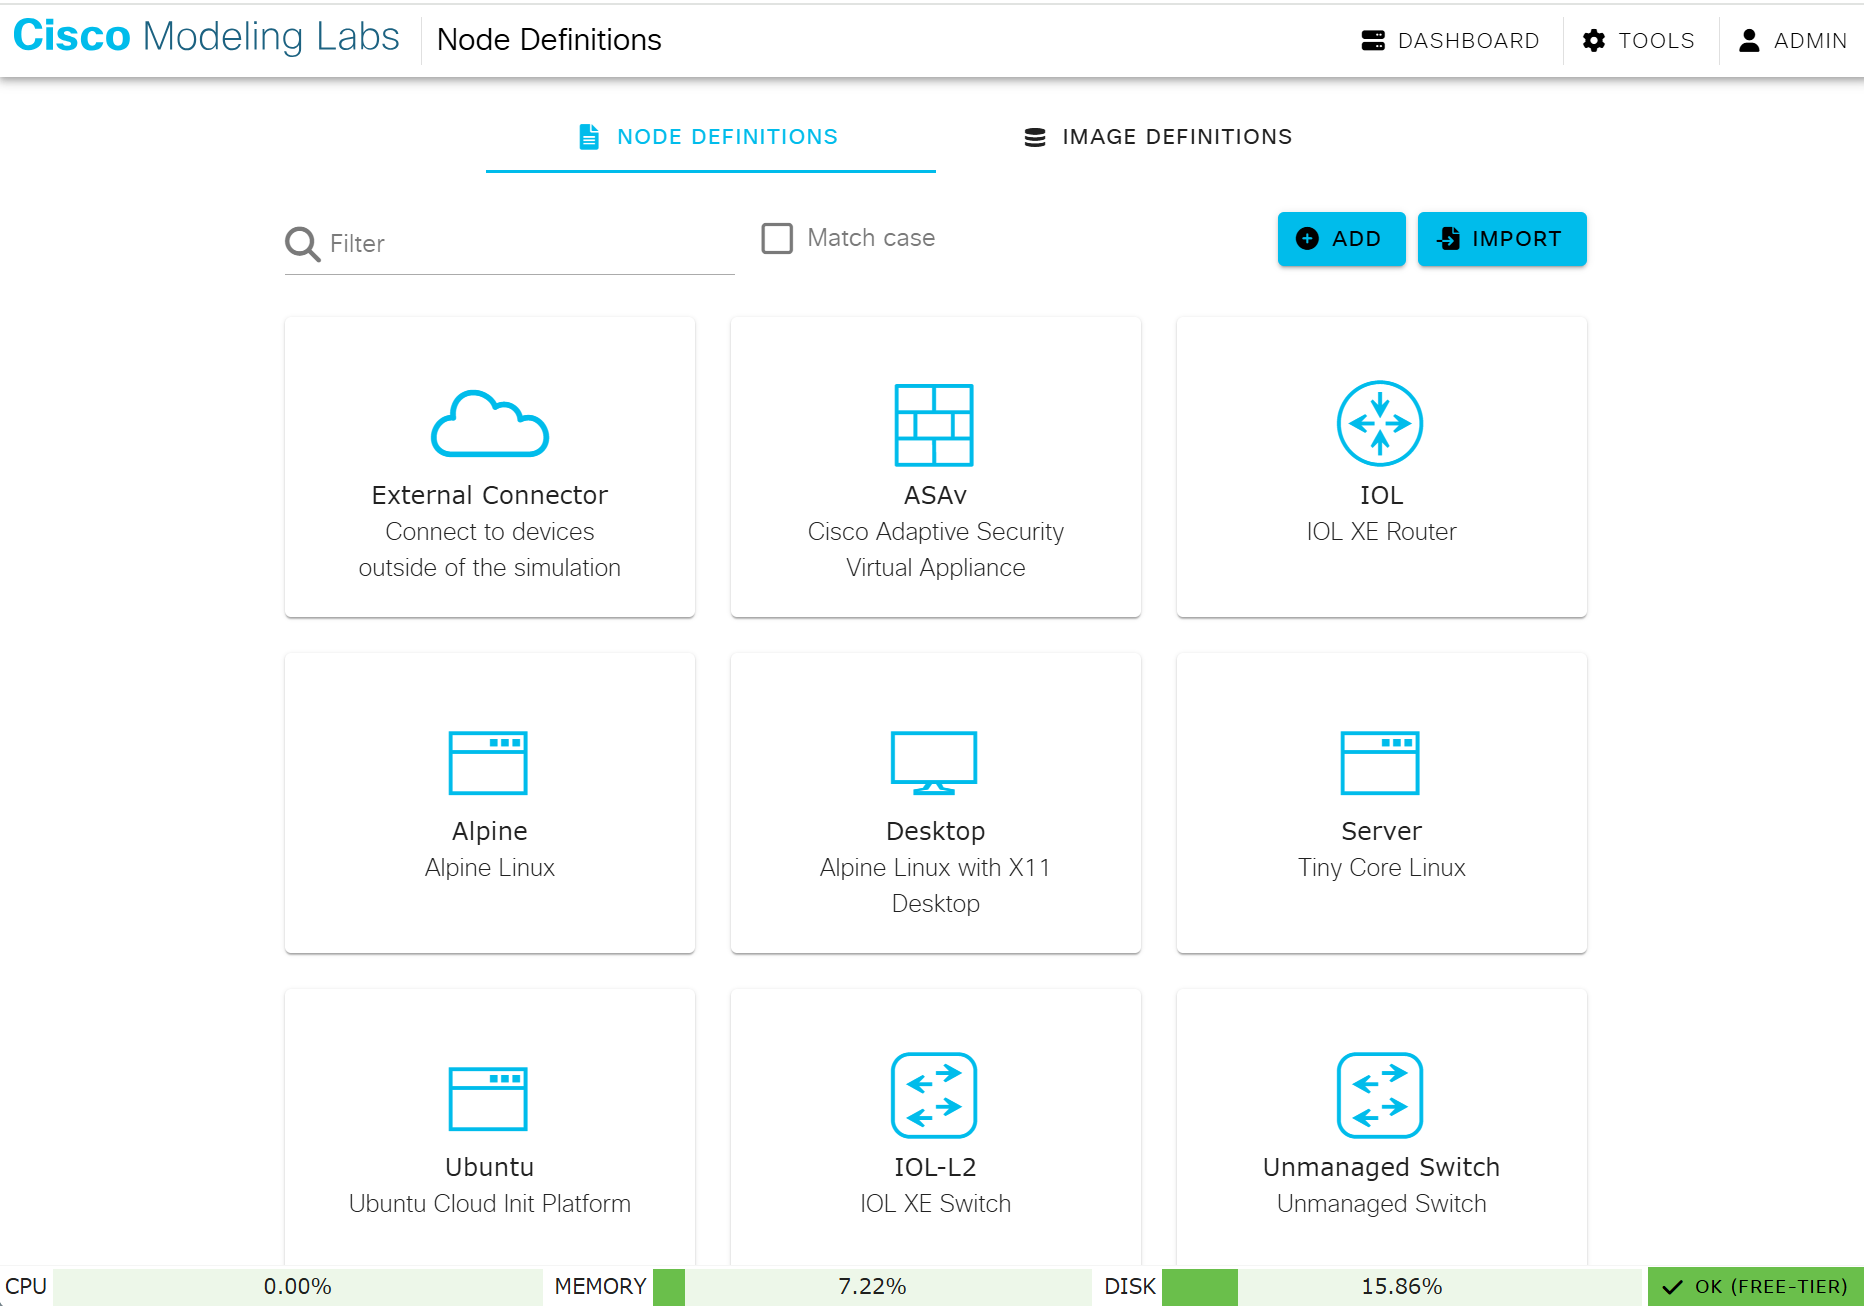Open the Admin menu
The width and height of the screenshot is (1864, 1306).
[x=1793, y=40]
